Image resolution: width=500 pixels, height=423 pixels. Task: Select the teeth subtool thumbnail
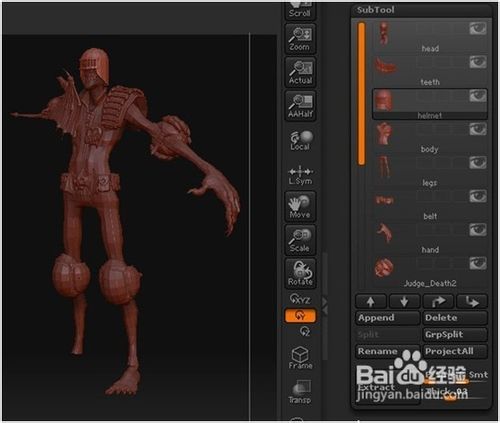point(385,65)
